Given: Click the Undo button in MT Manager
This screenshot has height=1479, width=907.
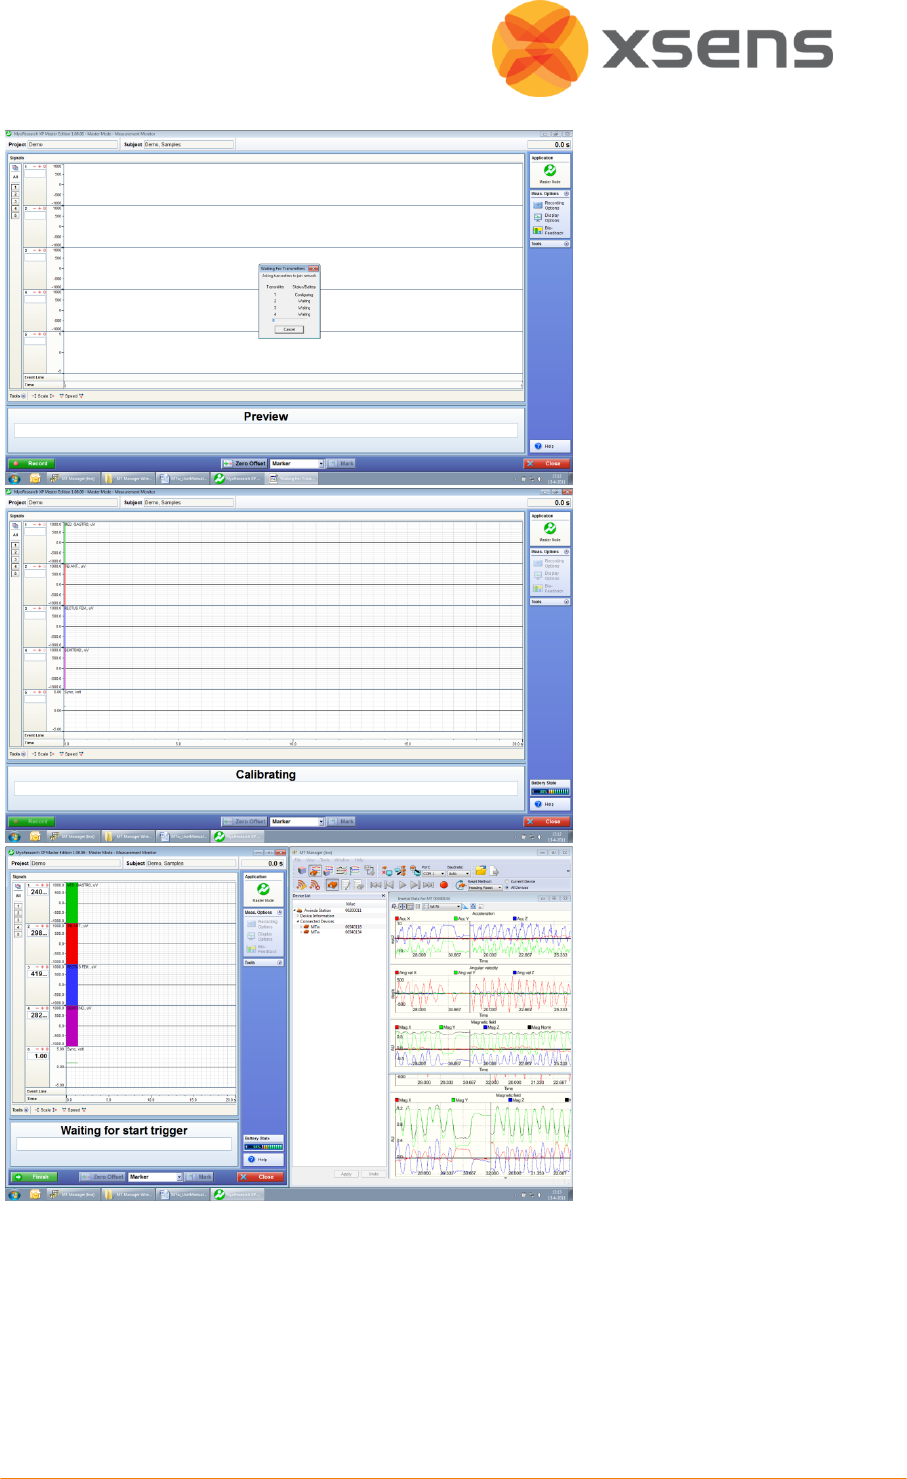Looking at the screenshot, I should (374, 1174).
